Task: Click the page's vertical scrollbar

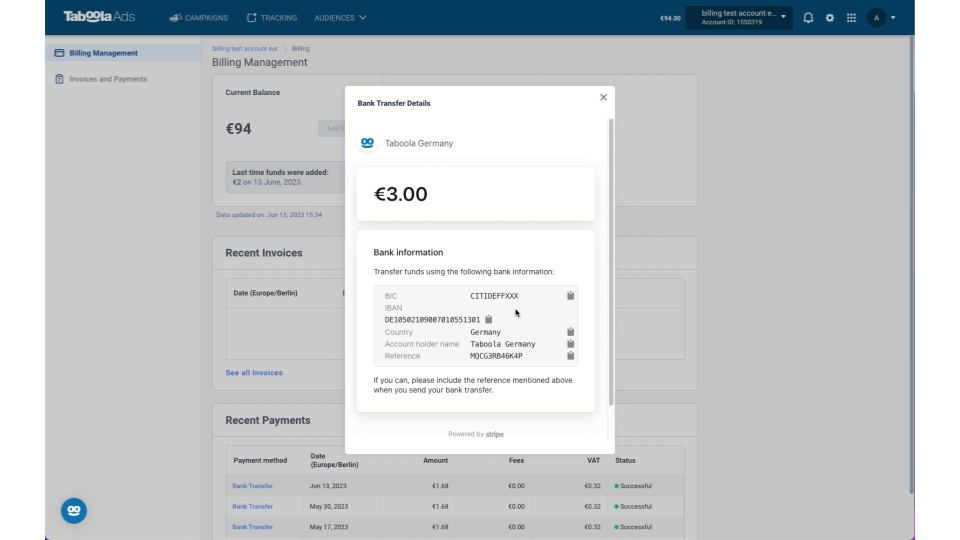Action: pos(911,263)
